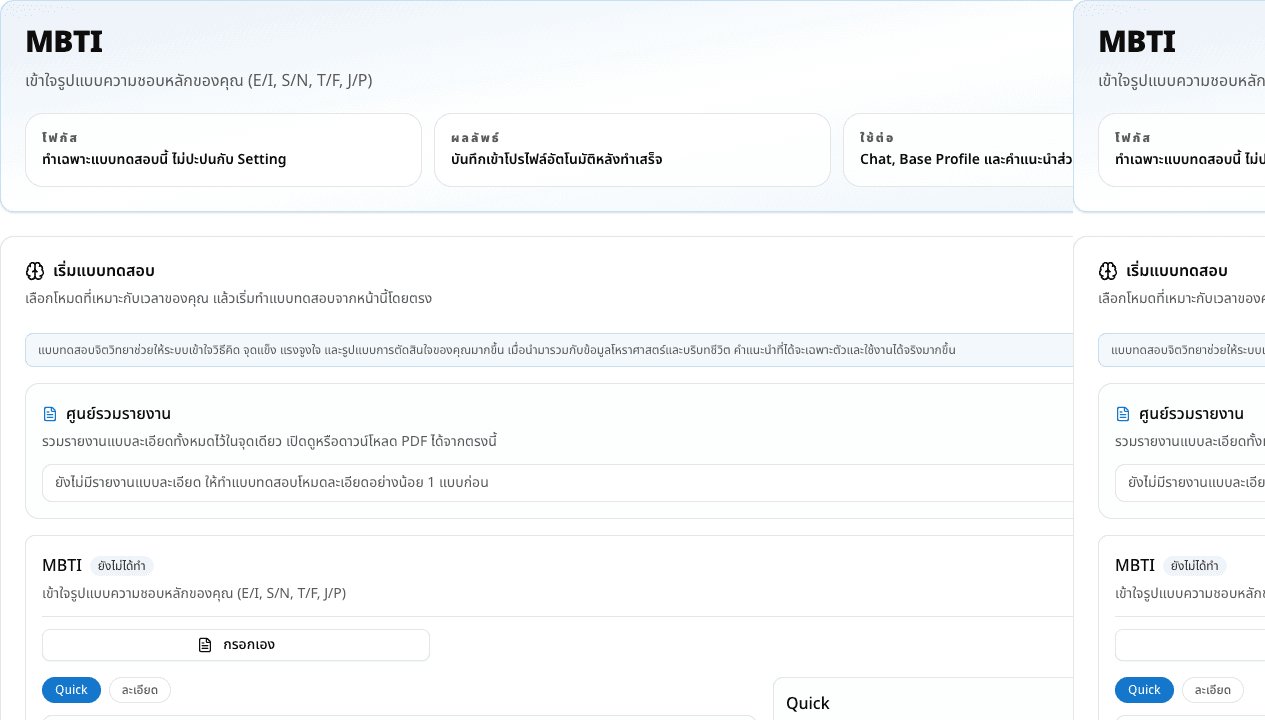Click the large MBTI title in the right-side page

tap(1137, 42)
